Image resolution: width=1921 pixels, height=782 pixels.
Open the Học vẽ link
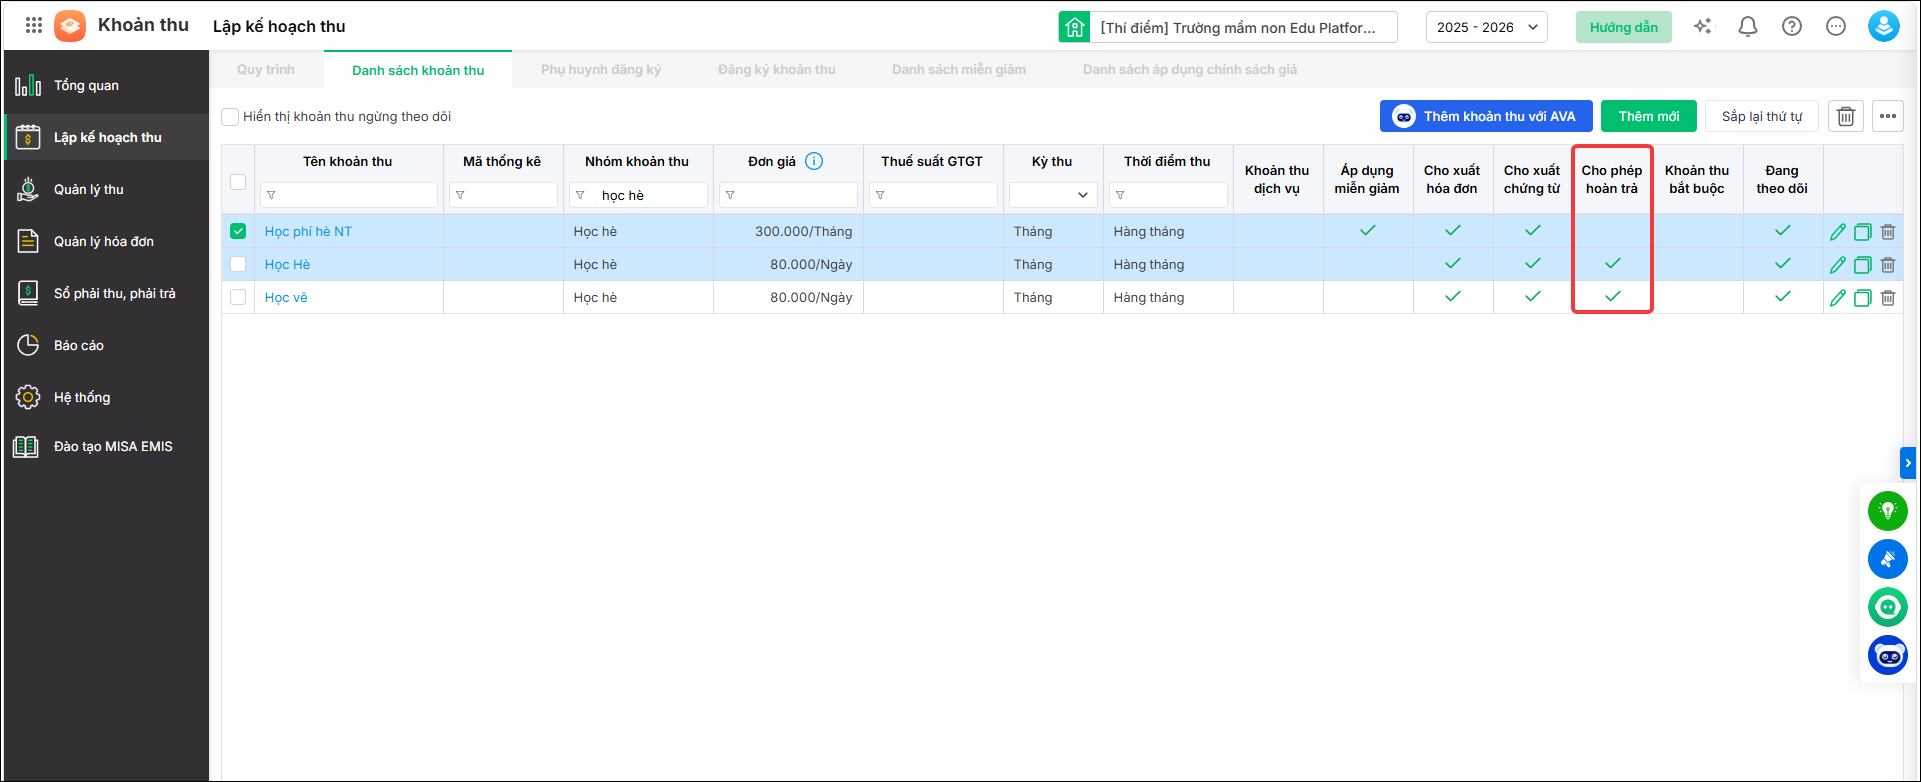coord(286,297)
